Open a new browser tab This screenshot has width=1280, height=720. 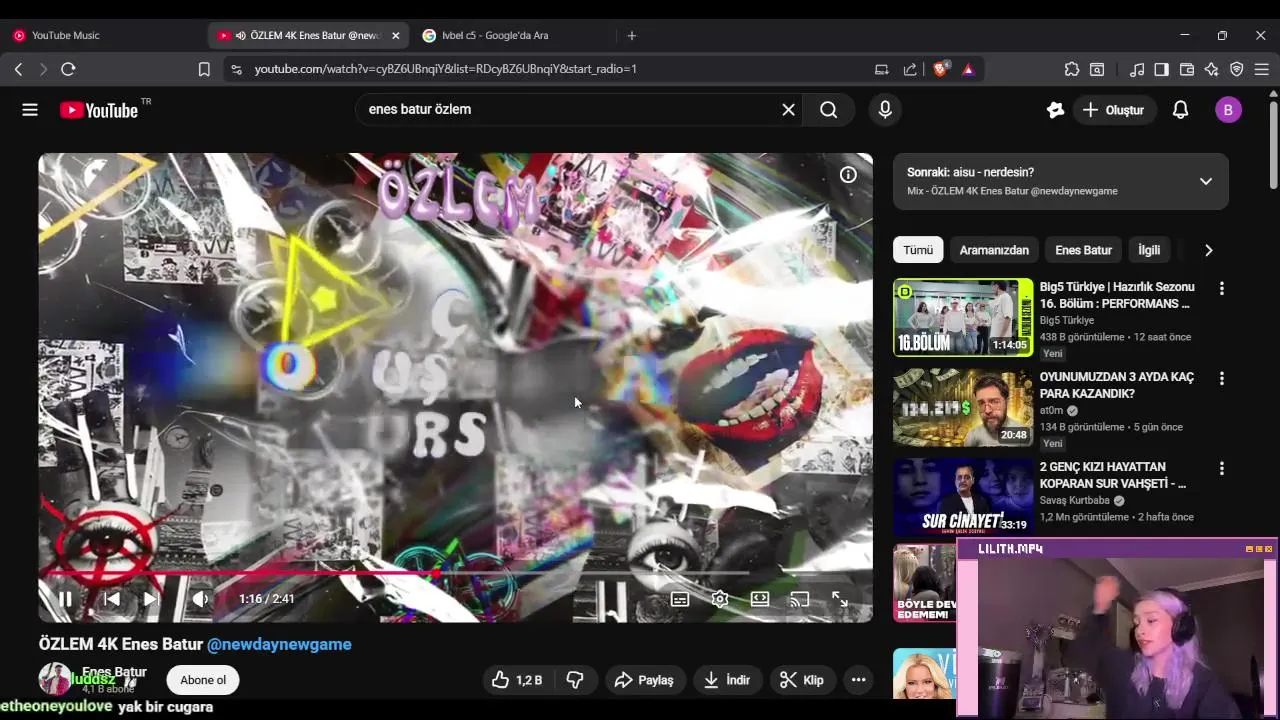[631, 35]
